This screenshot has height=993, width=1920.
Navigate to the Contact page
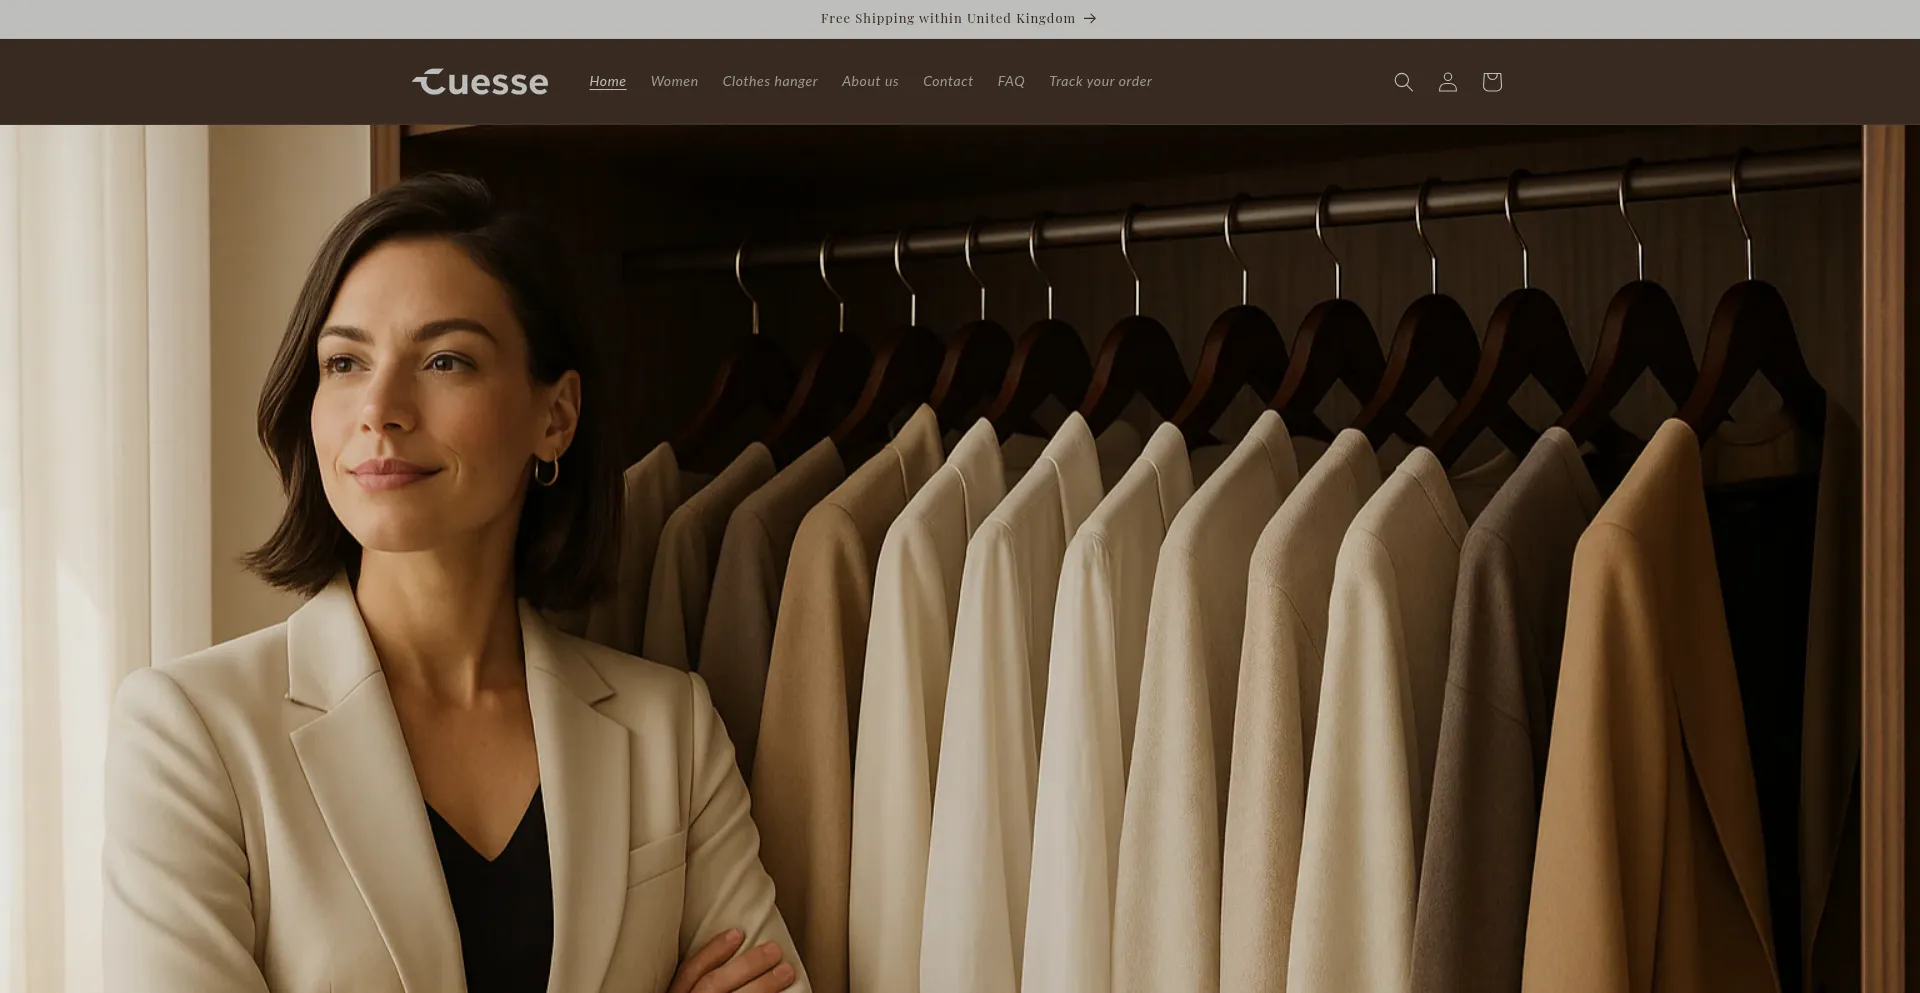click(948, 82)
